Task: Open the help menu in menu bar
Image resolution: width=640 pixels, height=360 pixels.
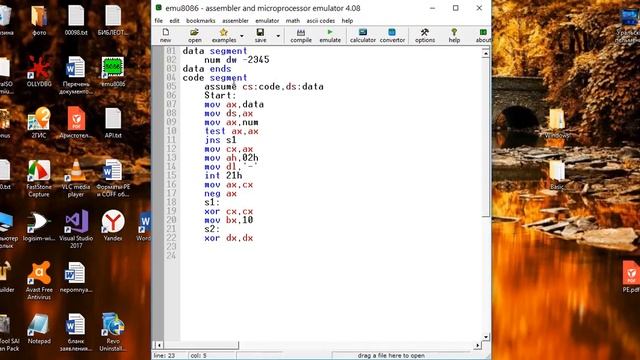Action: click(x=347, y=20)
